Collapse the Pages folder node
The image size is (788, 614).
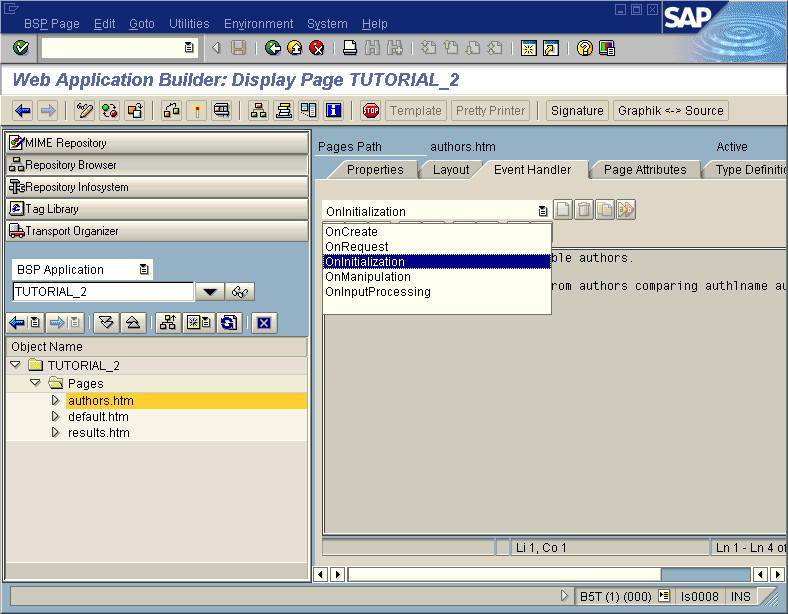[x=35, y=383]
